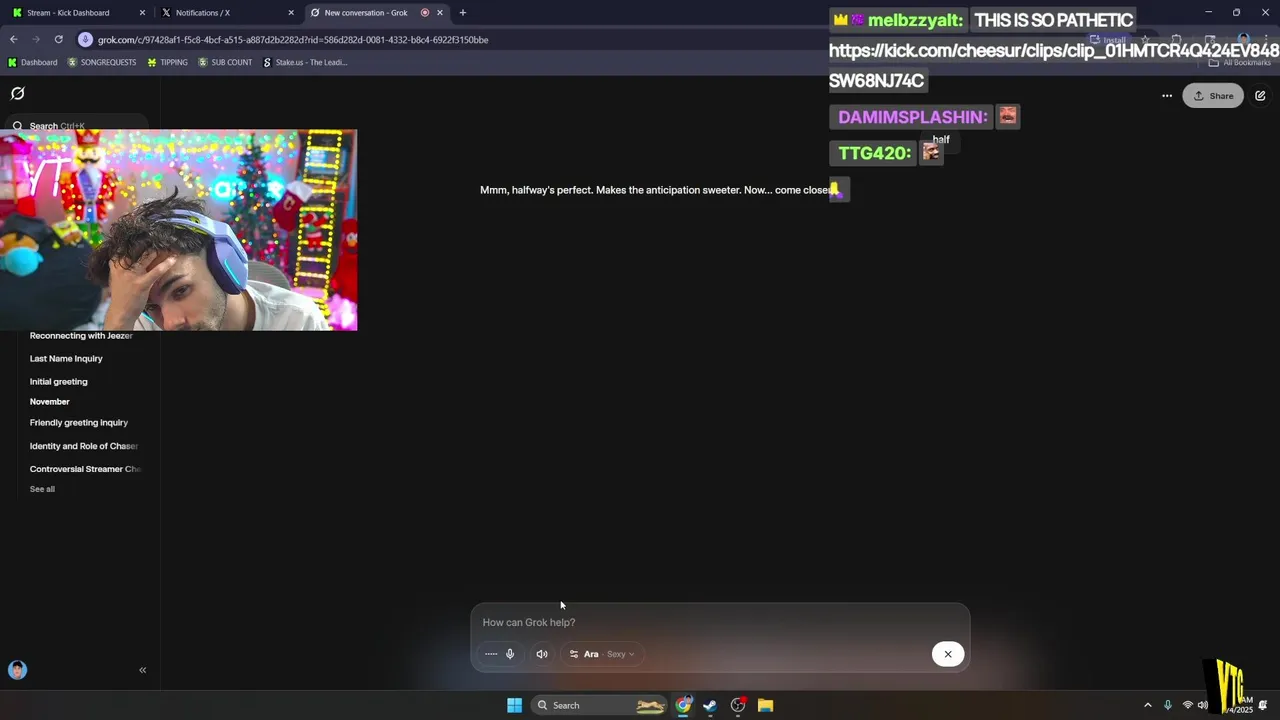The image size is (1280, 720).
Task: Open the Windows Start menu
Action: pos(514,705)
